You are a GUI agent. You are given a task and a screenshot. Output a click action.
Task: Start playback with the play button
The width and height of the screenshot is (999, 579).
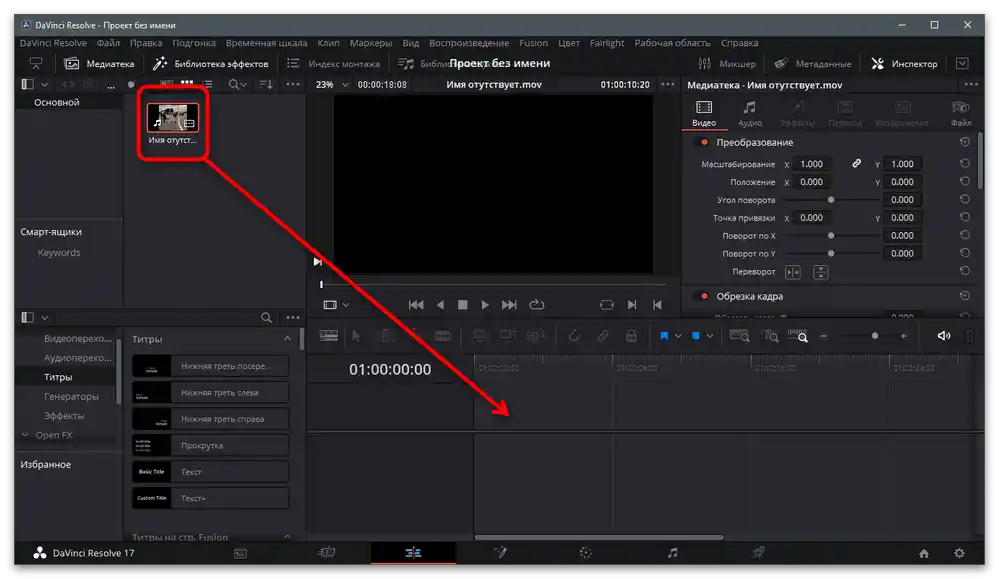(x=485, y=304)
